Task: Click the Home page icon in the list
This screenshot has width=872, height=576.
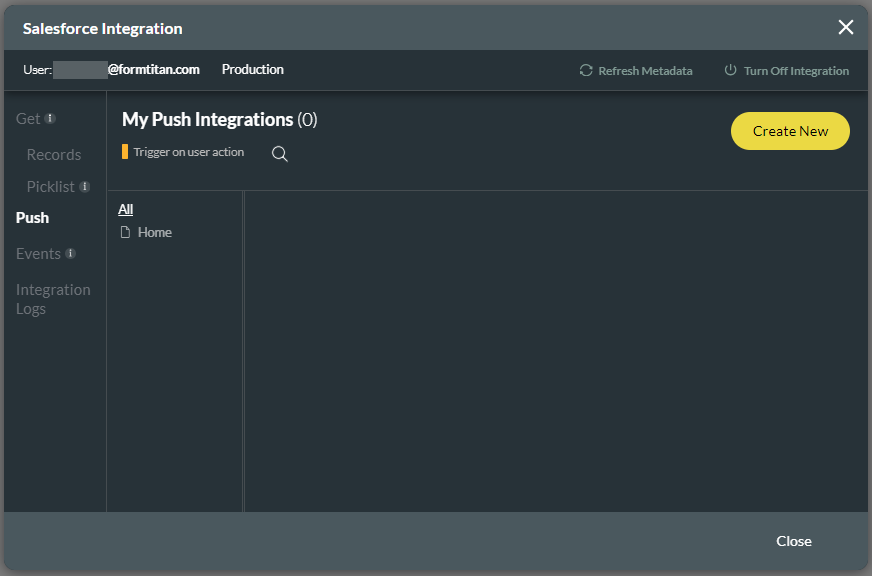Action: pos(125,231)
